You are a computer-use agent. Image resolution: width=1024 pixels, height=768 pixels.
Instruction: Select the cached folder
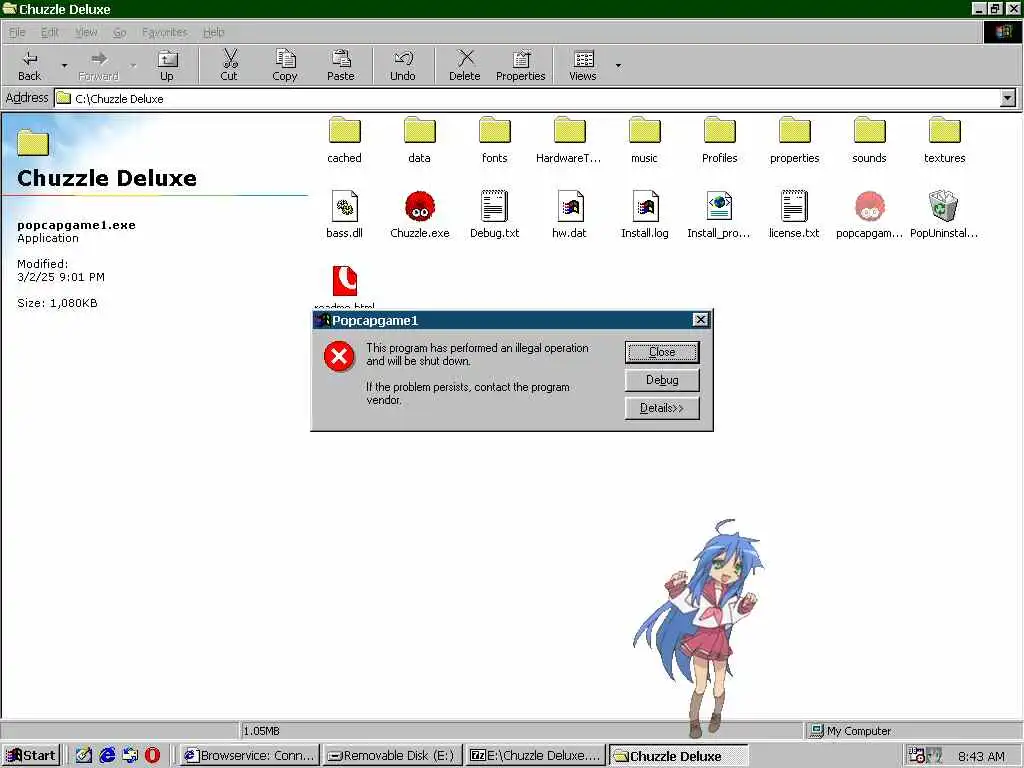[x=344, y=140]
